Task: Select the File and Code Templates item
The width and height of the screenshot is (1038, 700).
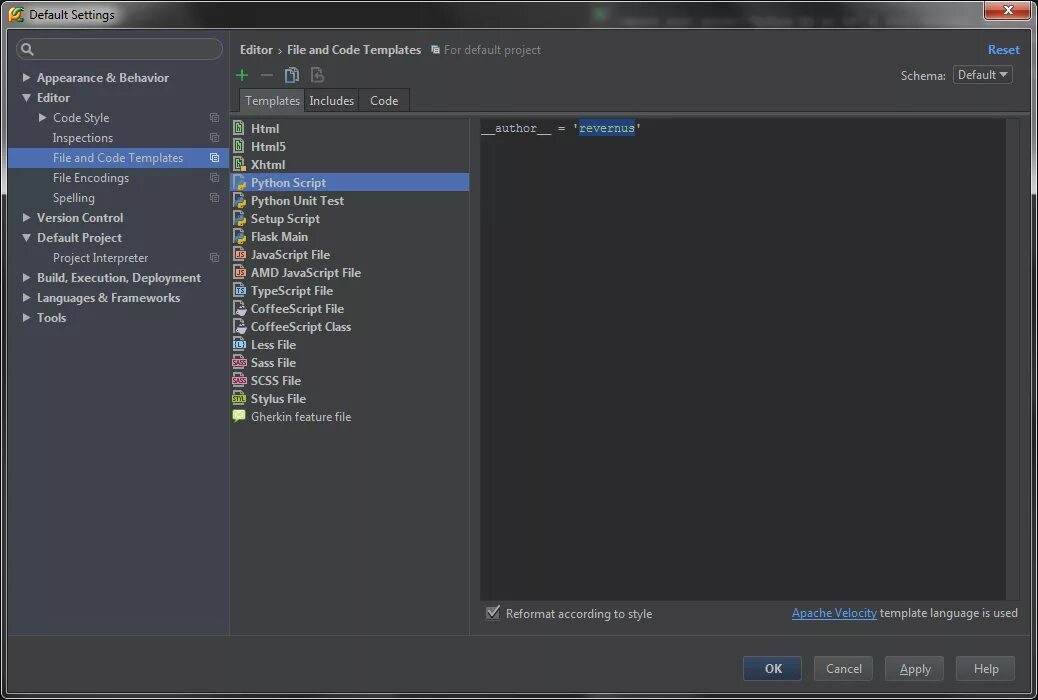Action: [x=118, y=158]
